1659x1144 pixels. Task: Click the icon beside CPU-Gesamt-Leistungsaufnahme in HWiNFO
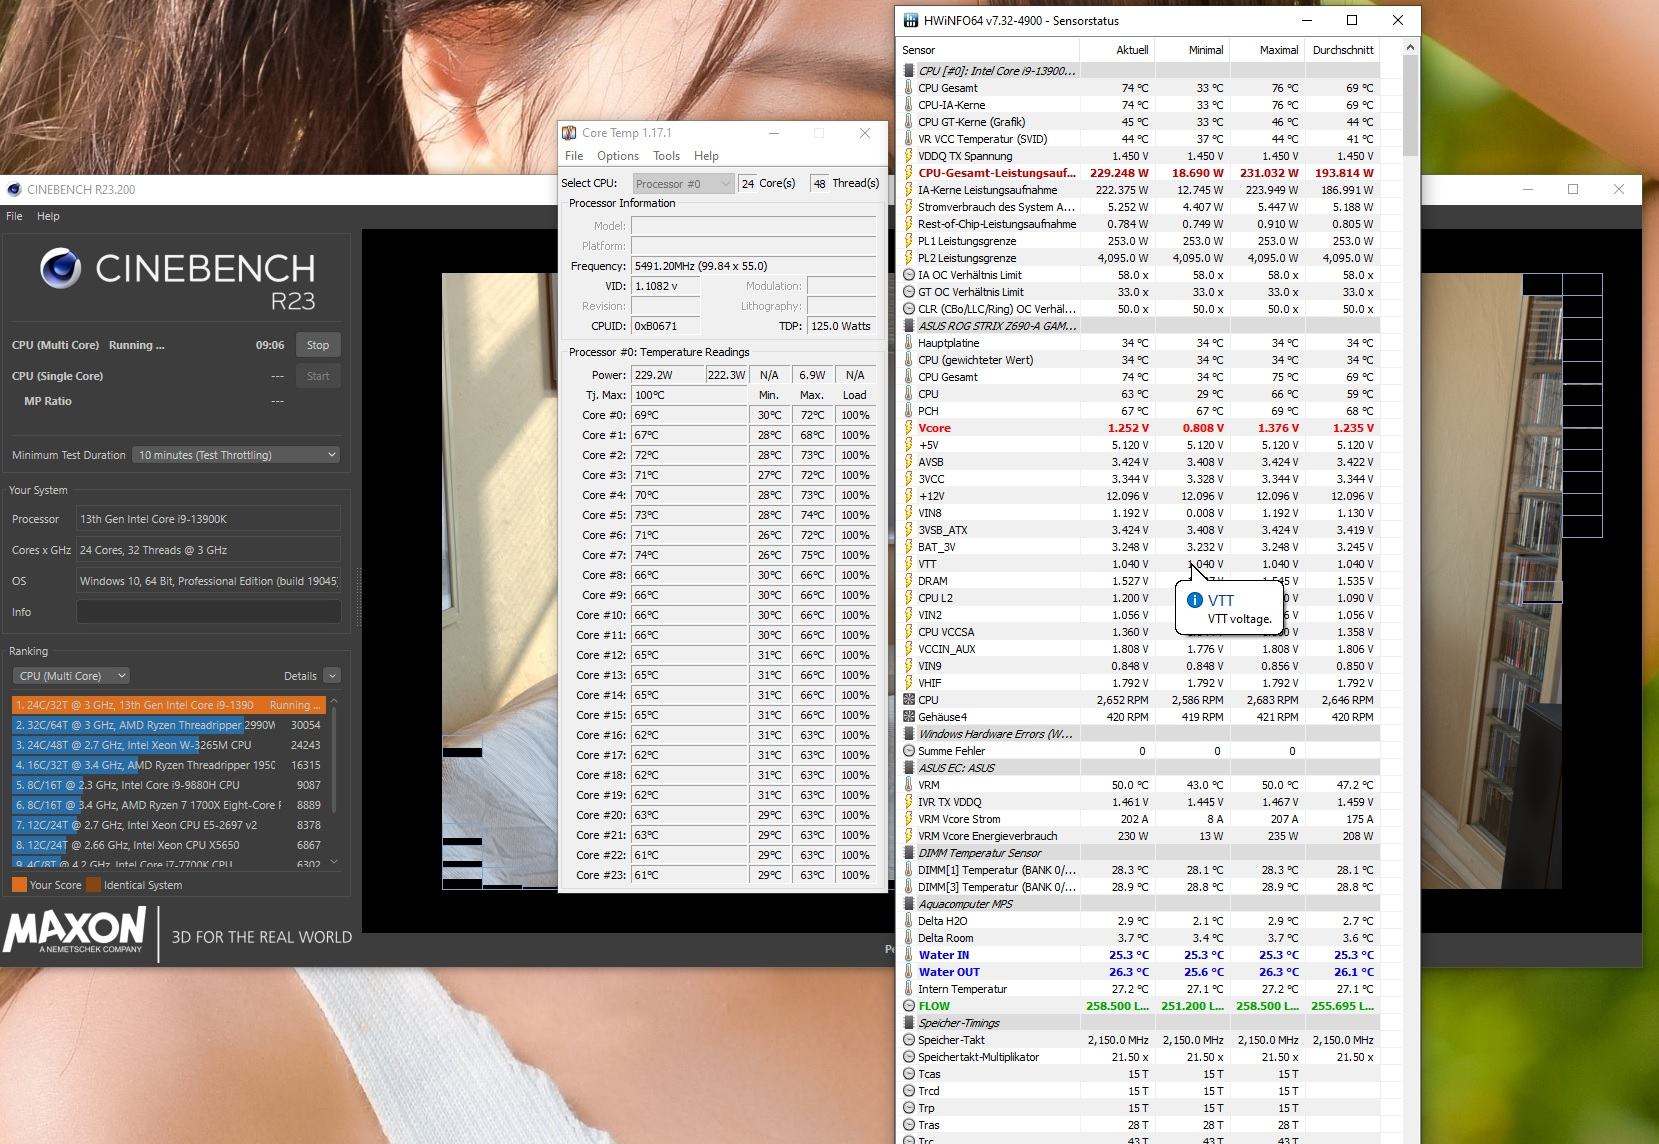pyautogui.click(x=909, y=173)
